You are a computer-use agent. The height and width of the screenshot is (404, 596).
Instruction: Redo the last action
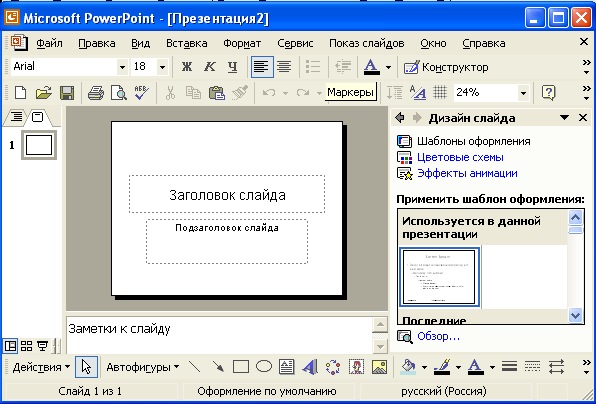pos(303,92)
